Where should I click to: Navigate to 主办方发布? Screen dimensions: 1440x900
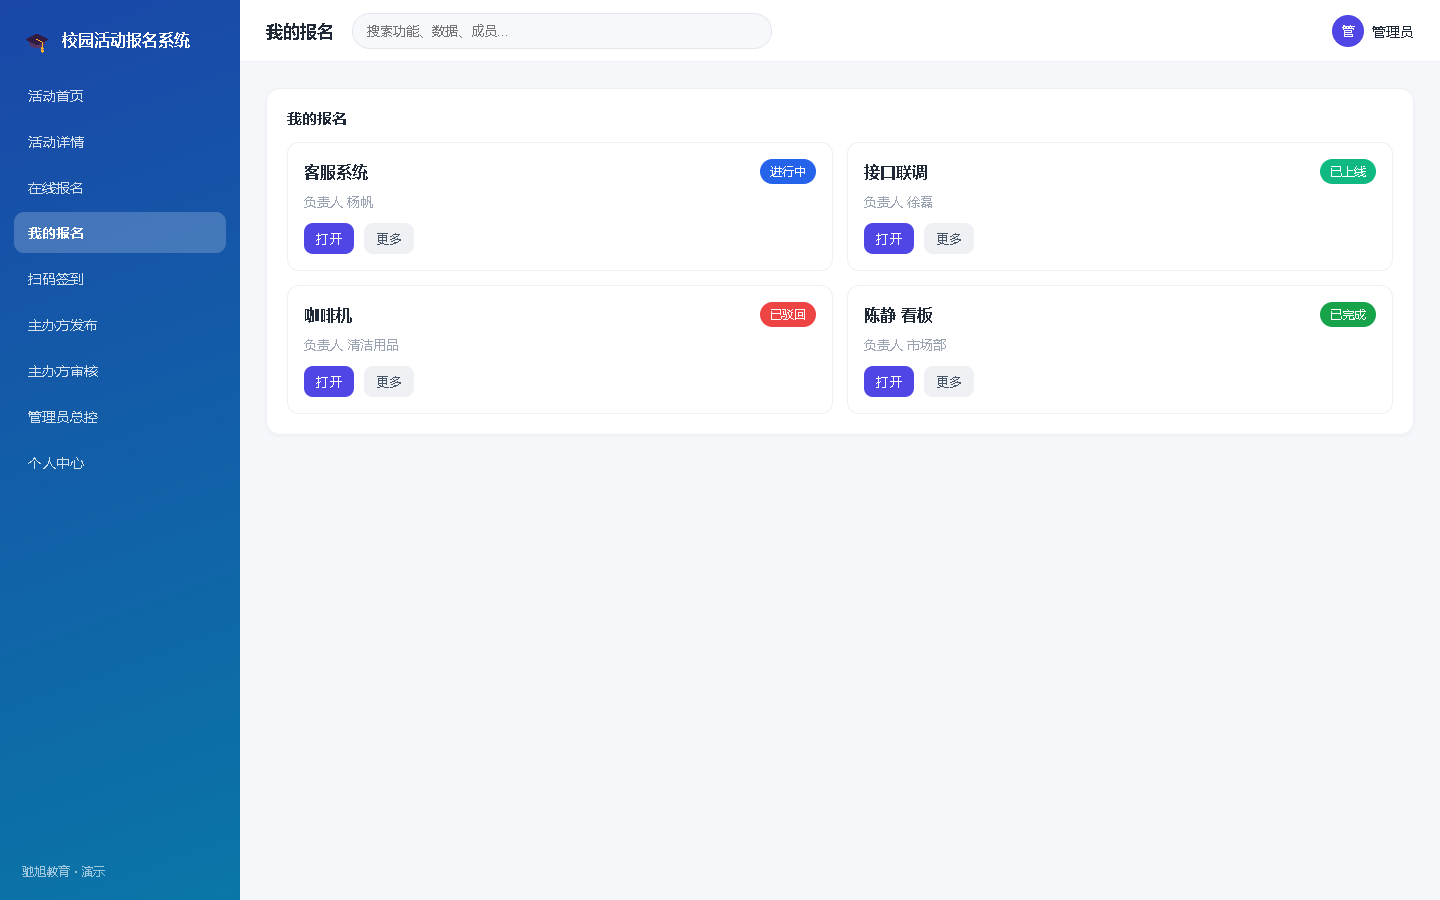pos(120,325)
